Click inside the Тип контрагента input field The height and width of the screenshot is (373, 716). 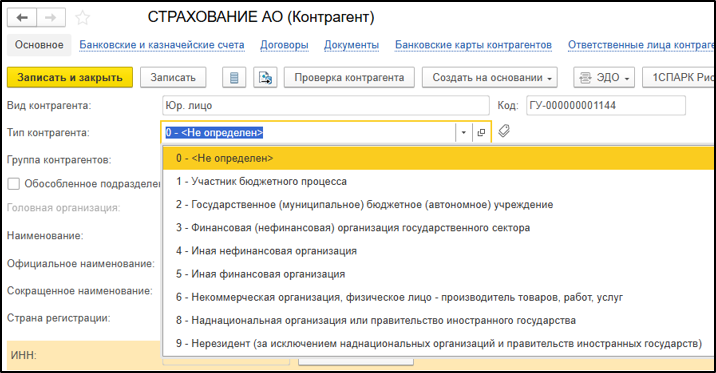pos(309,132)
